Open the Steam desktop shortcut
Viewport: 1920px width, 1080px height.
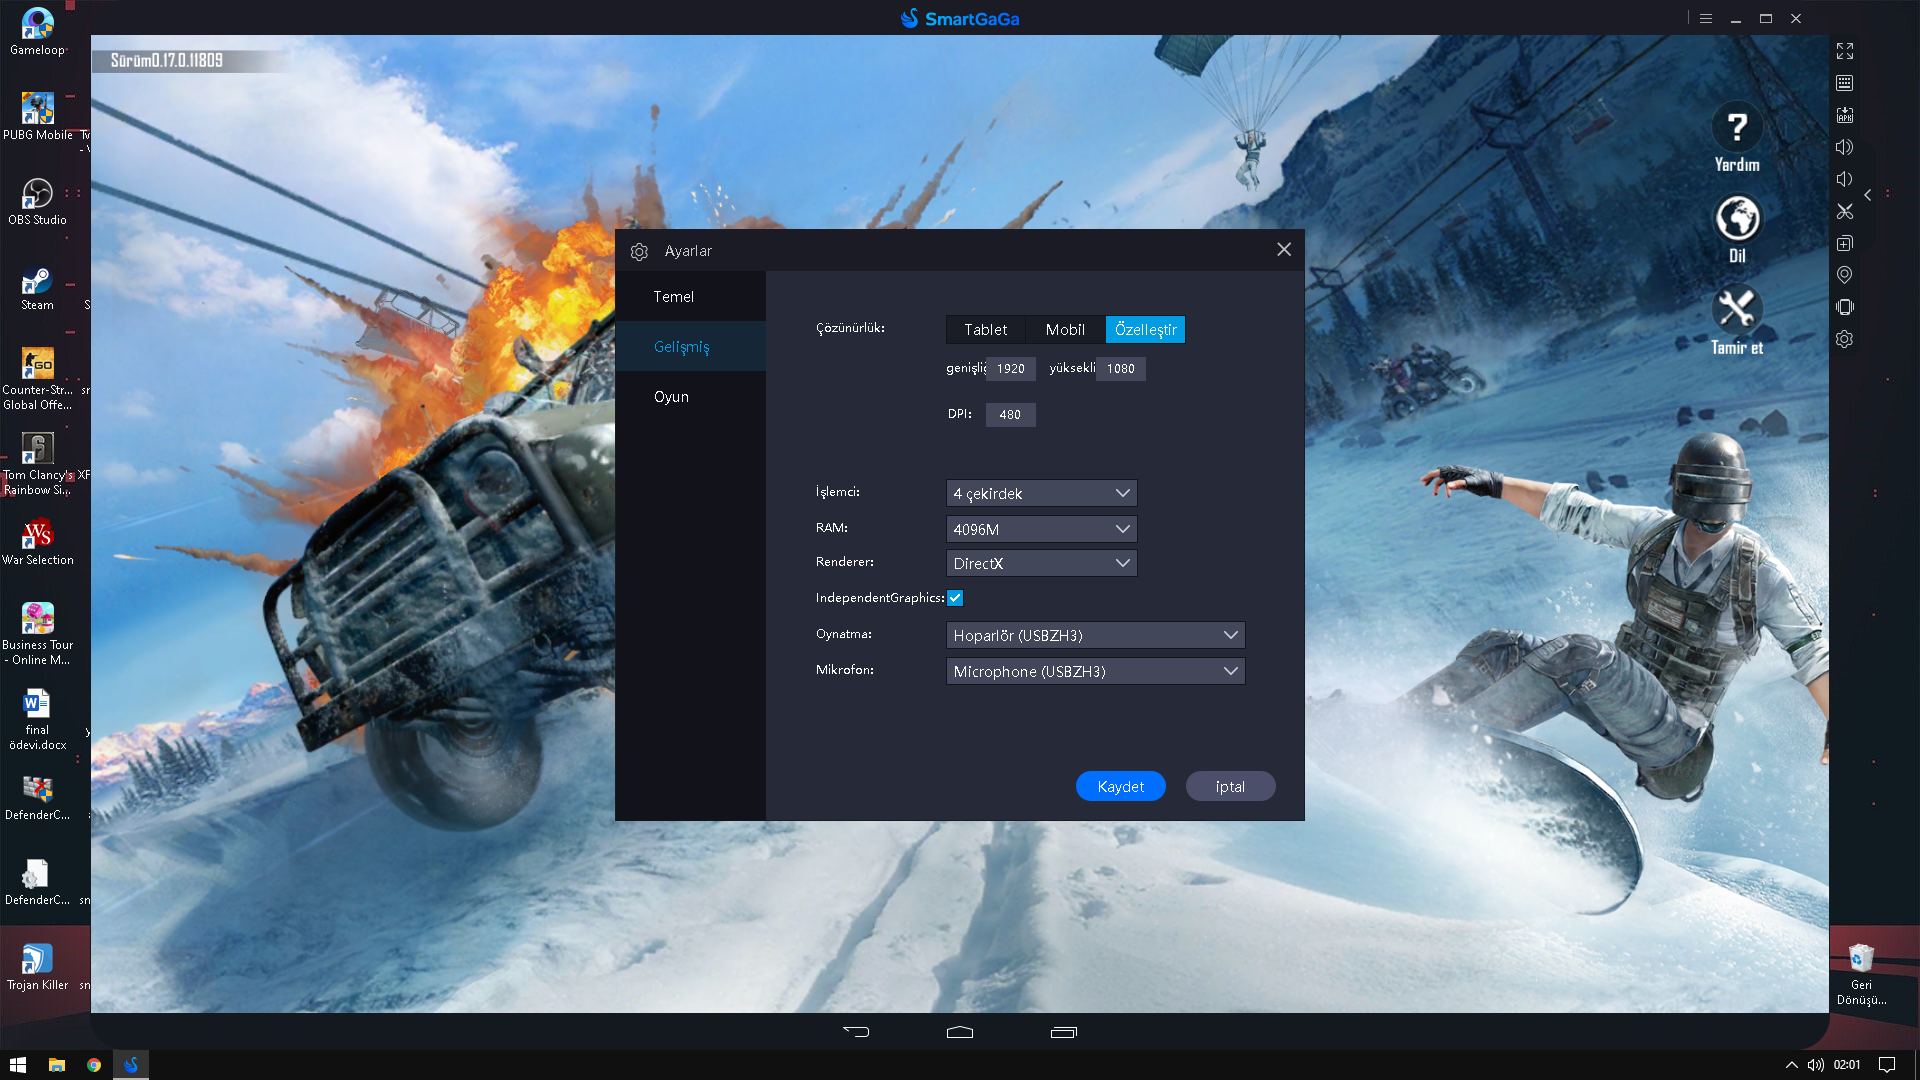point(38,287)
